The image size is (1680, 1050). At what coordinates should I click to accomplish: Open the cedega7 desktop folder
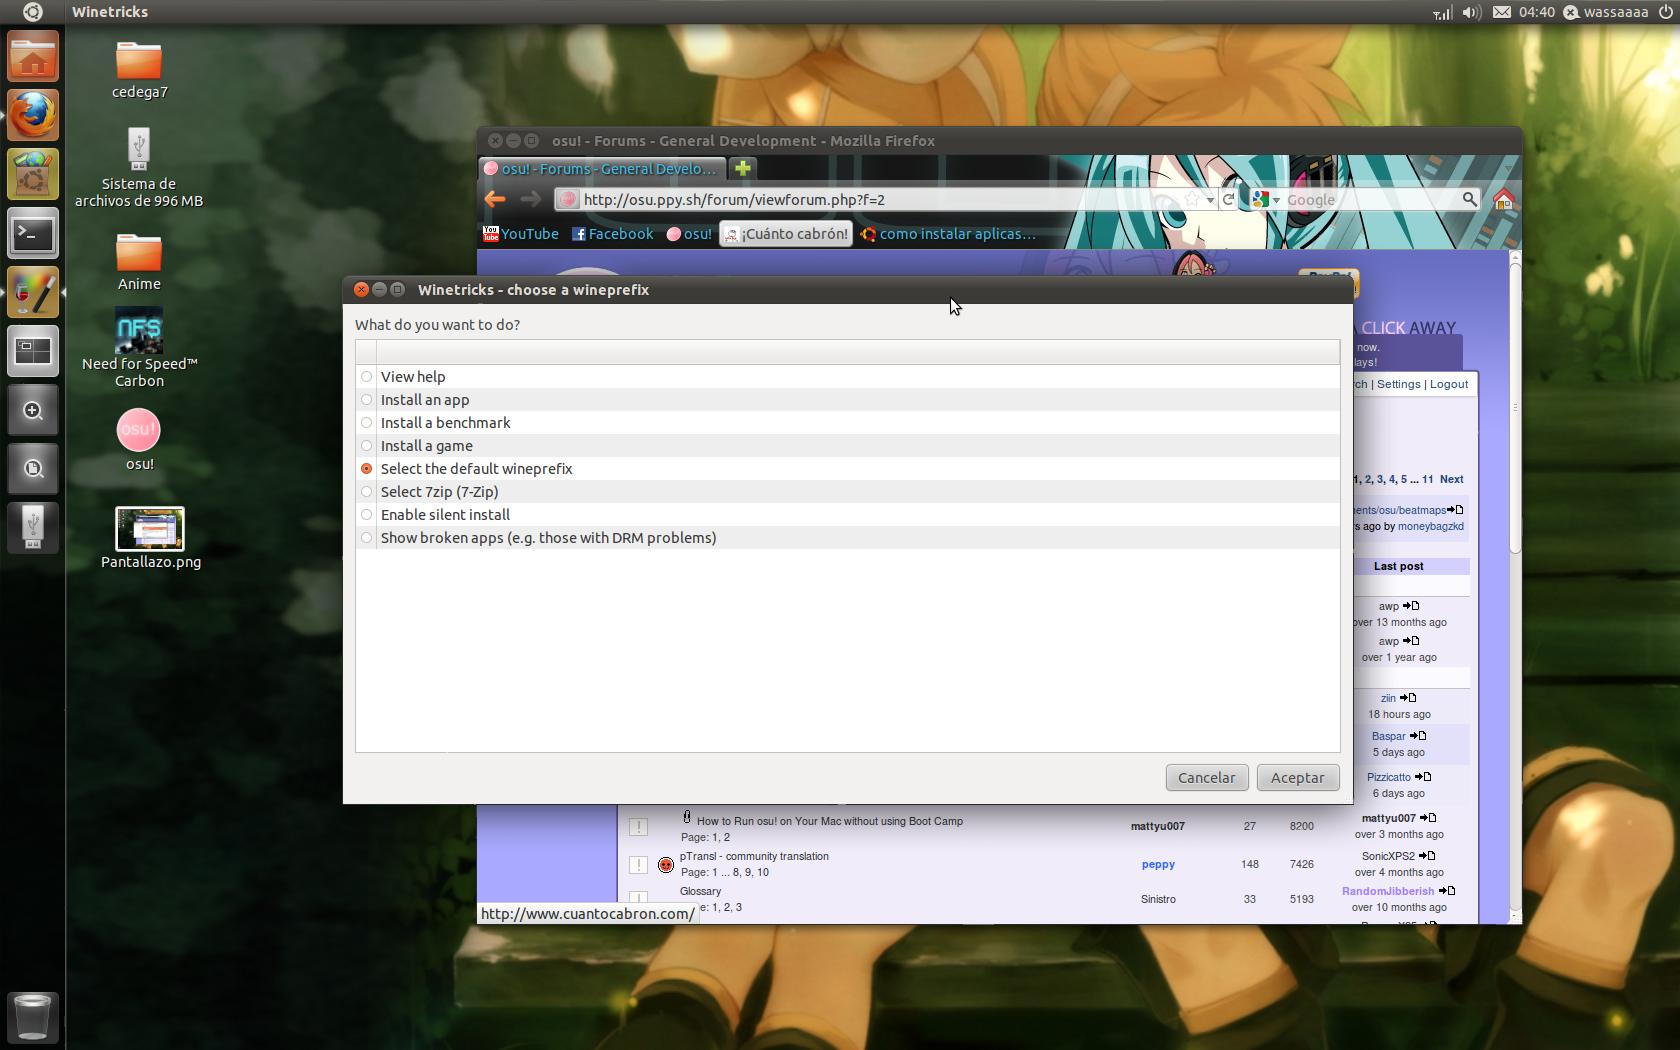coord(139,70)
